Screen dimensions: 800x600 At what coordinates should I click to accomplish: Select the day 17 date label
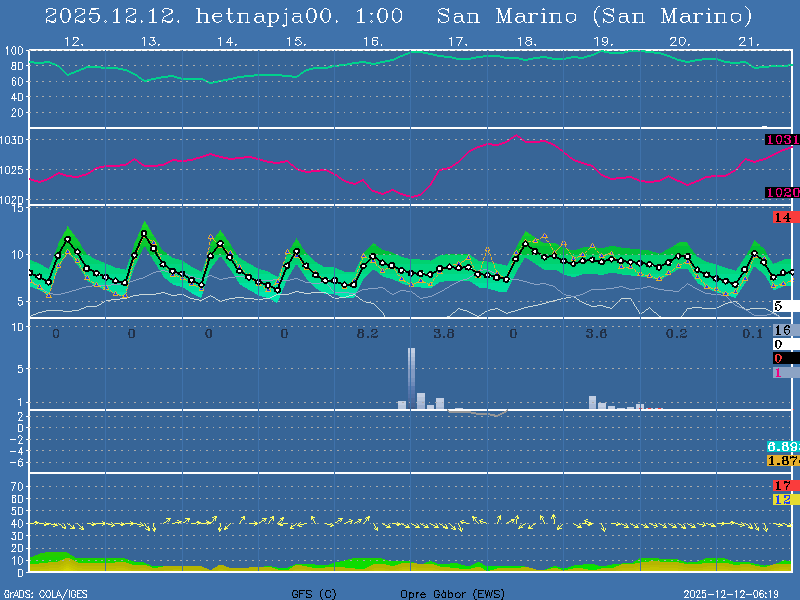(457, 42)
